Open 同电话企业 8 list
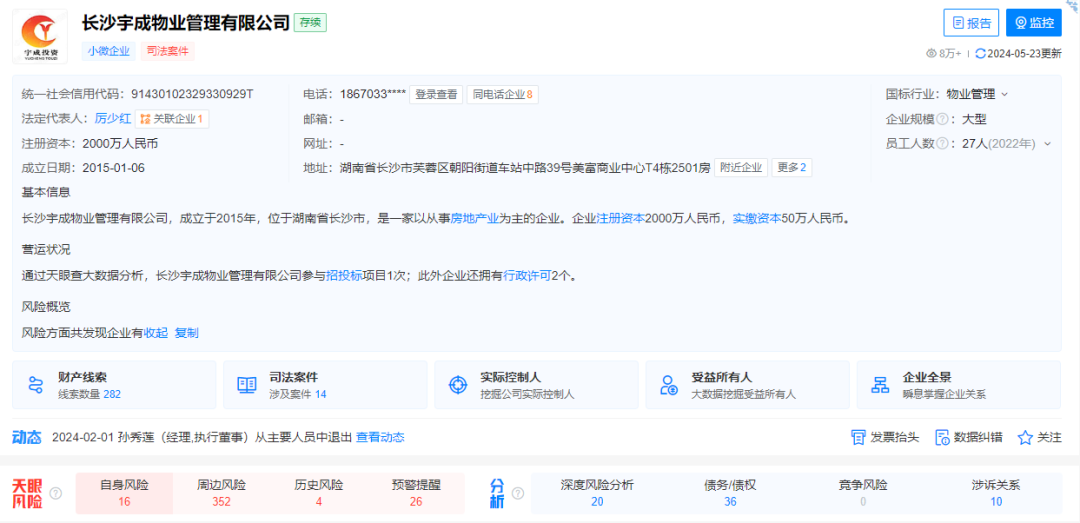The width and height of the screenshot is (1080, 523). point(502,94)
